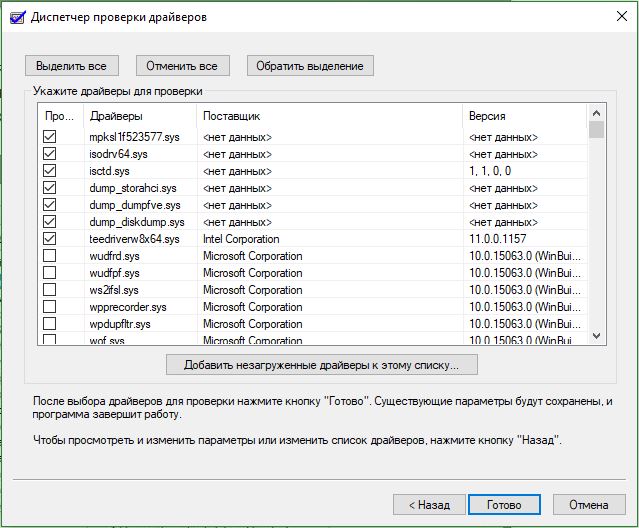Click "Отменить все" button
Image resolution: width=639 pixels, height=528 pixels.
(182, 66)
